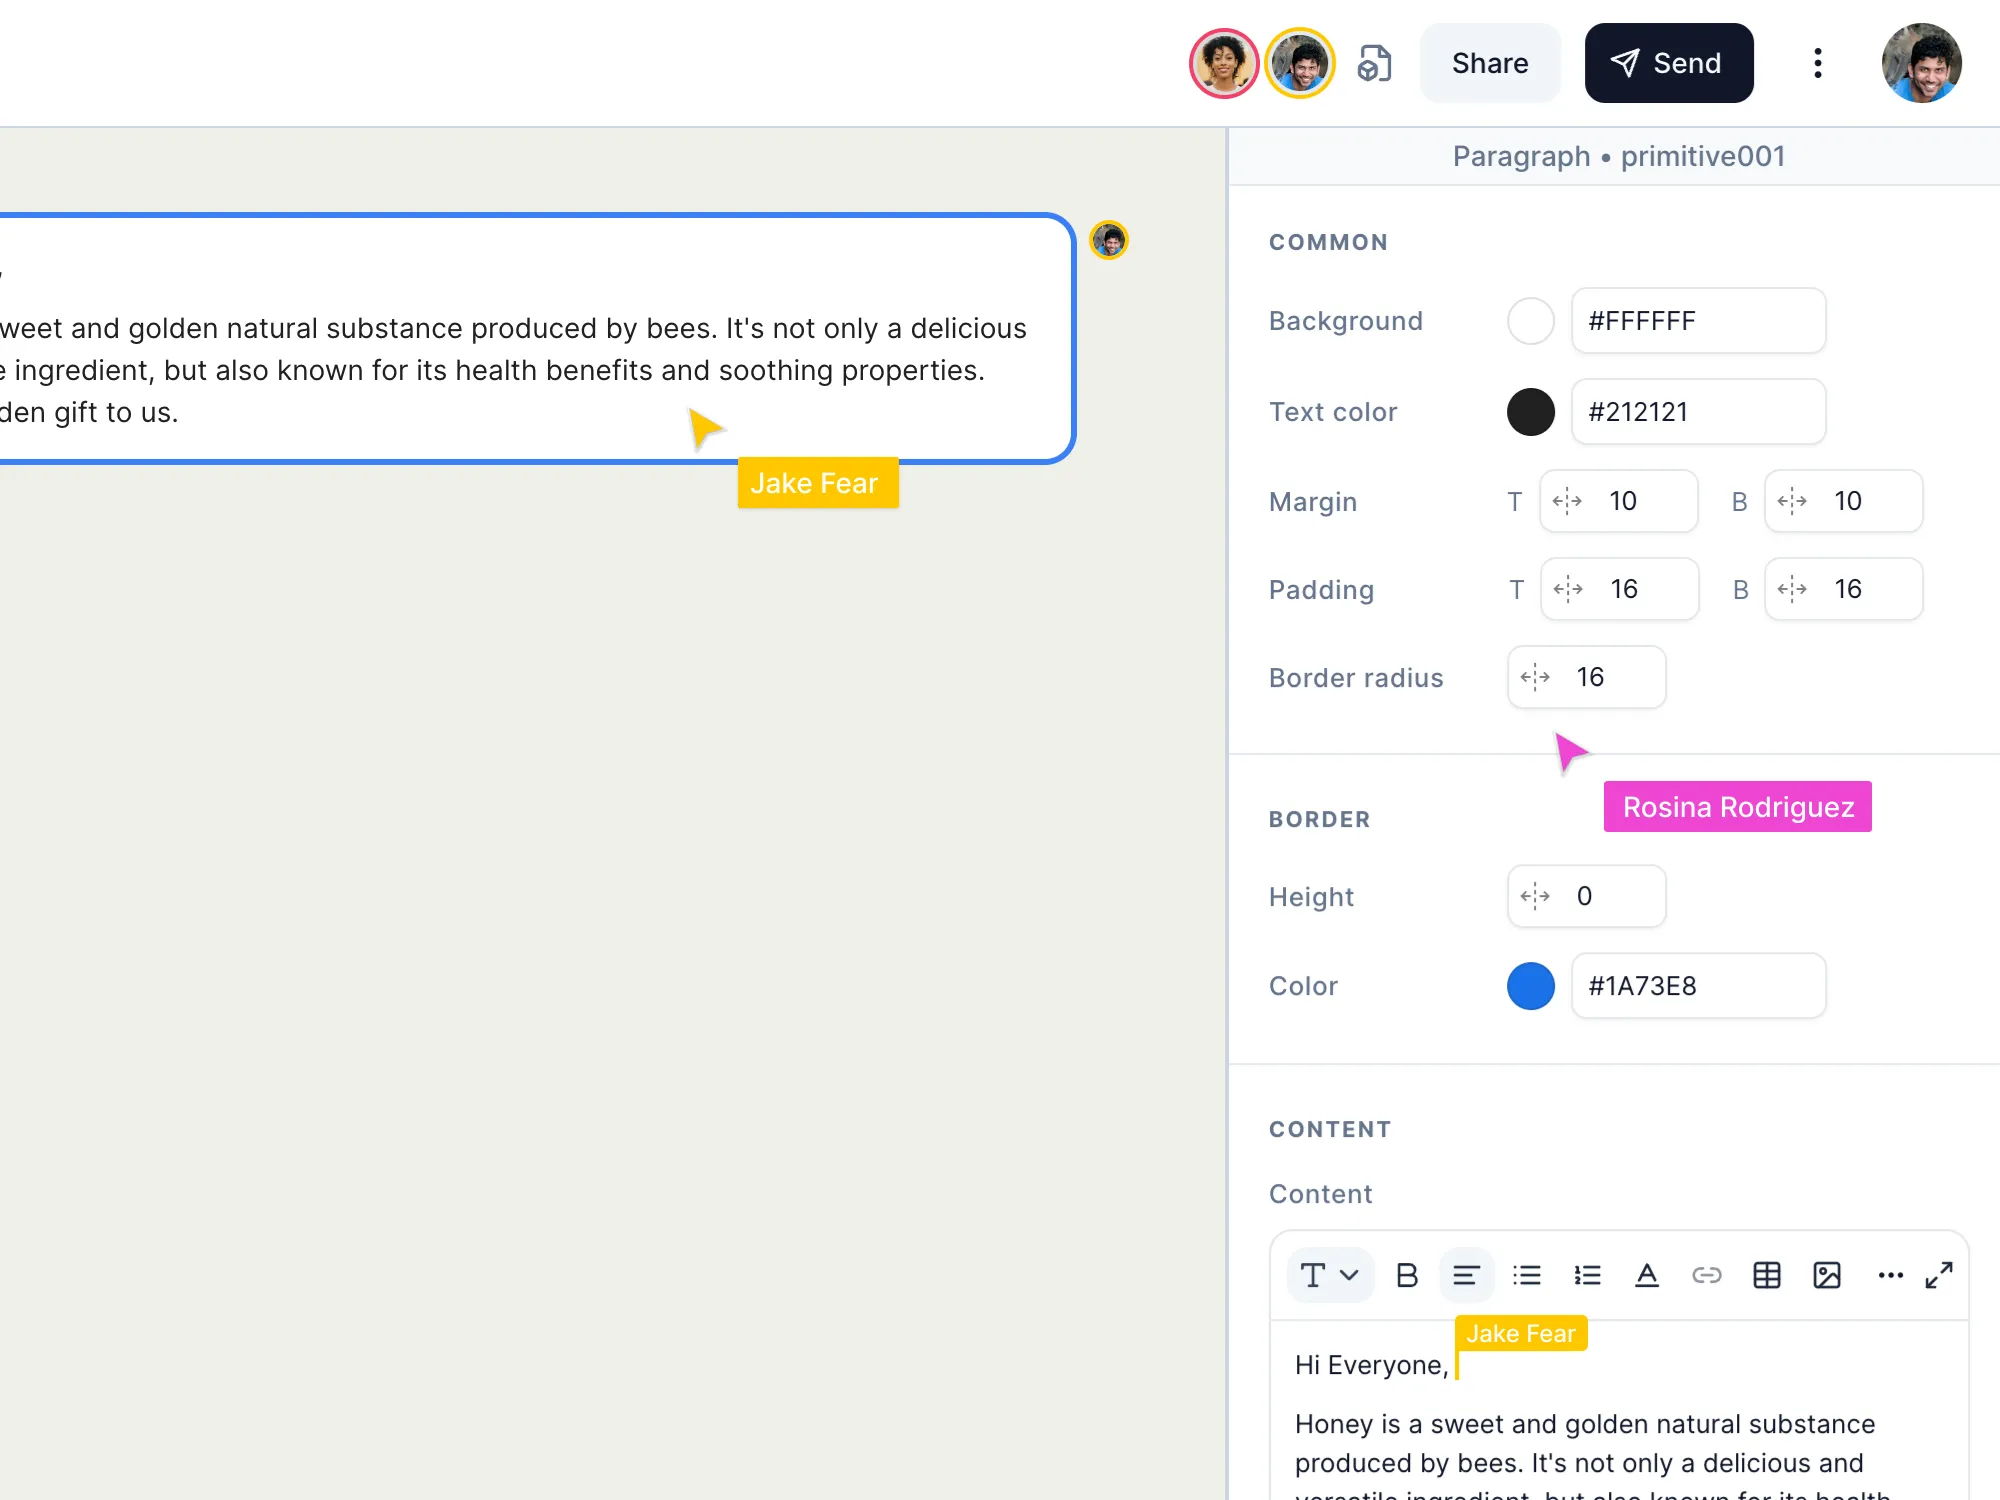Click the Background color circle swatch
The image size is (2000, 1500).
1530,321
